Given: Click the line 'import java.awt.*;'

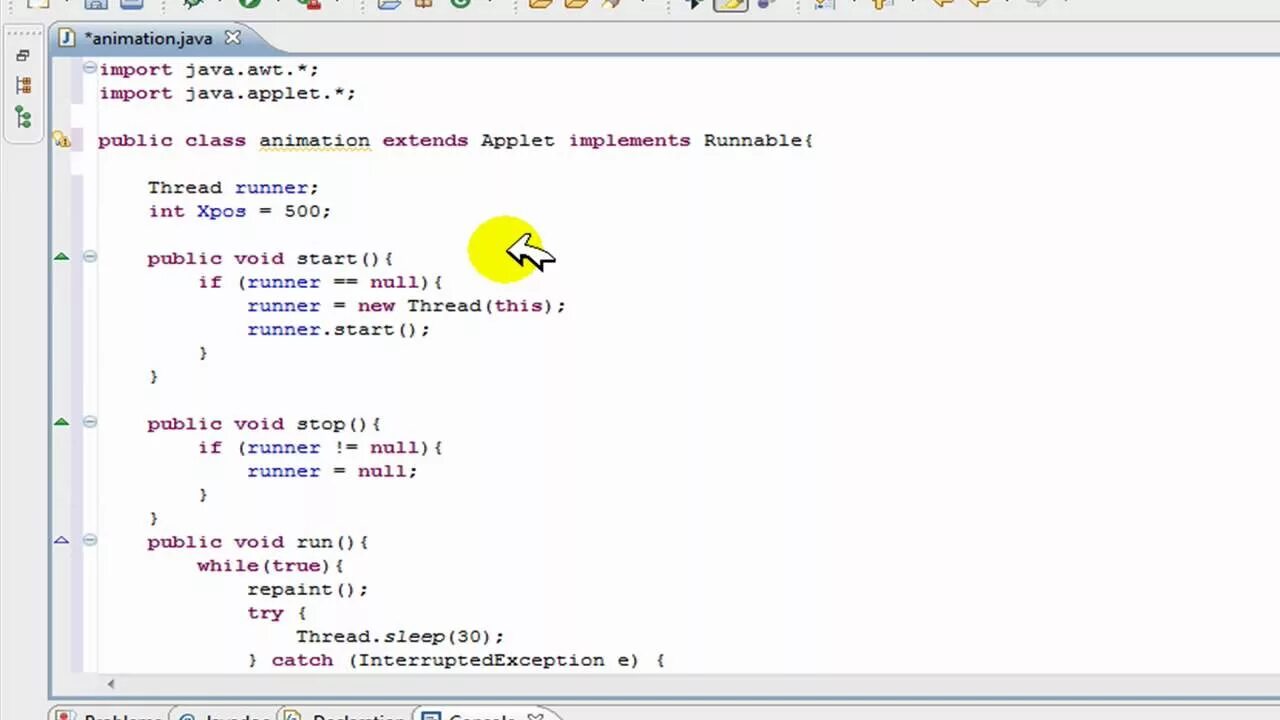Looking at the screenshot, I should click(208, 69).
